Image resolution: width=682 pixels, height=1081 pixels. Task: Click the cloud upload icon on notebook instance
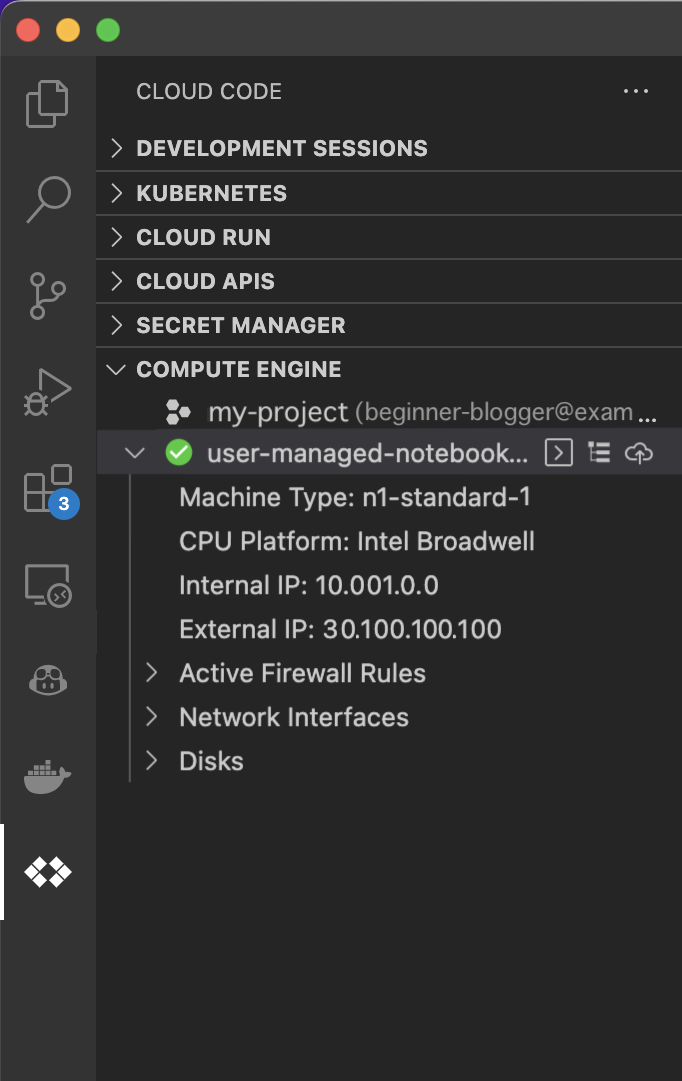[639, 453]
